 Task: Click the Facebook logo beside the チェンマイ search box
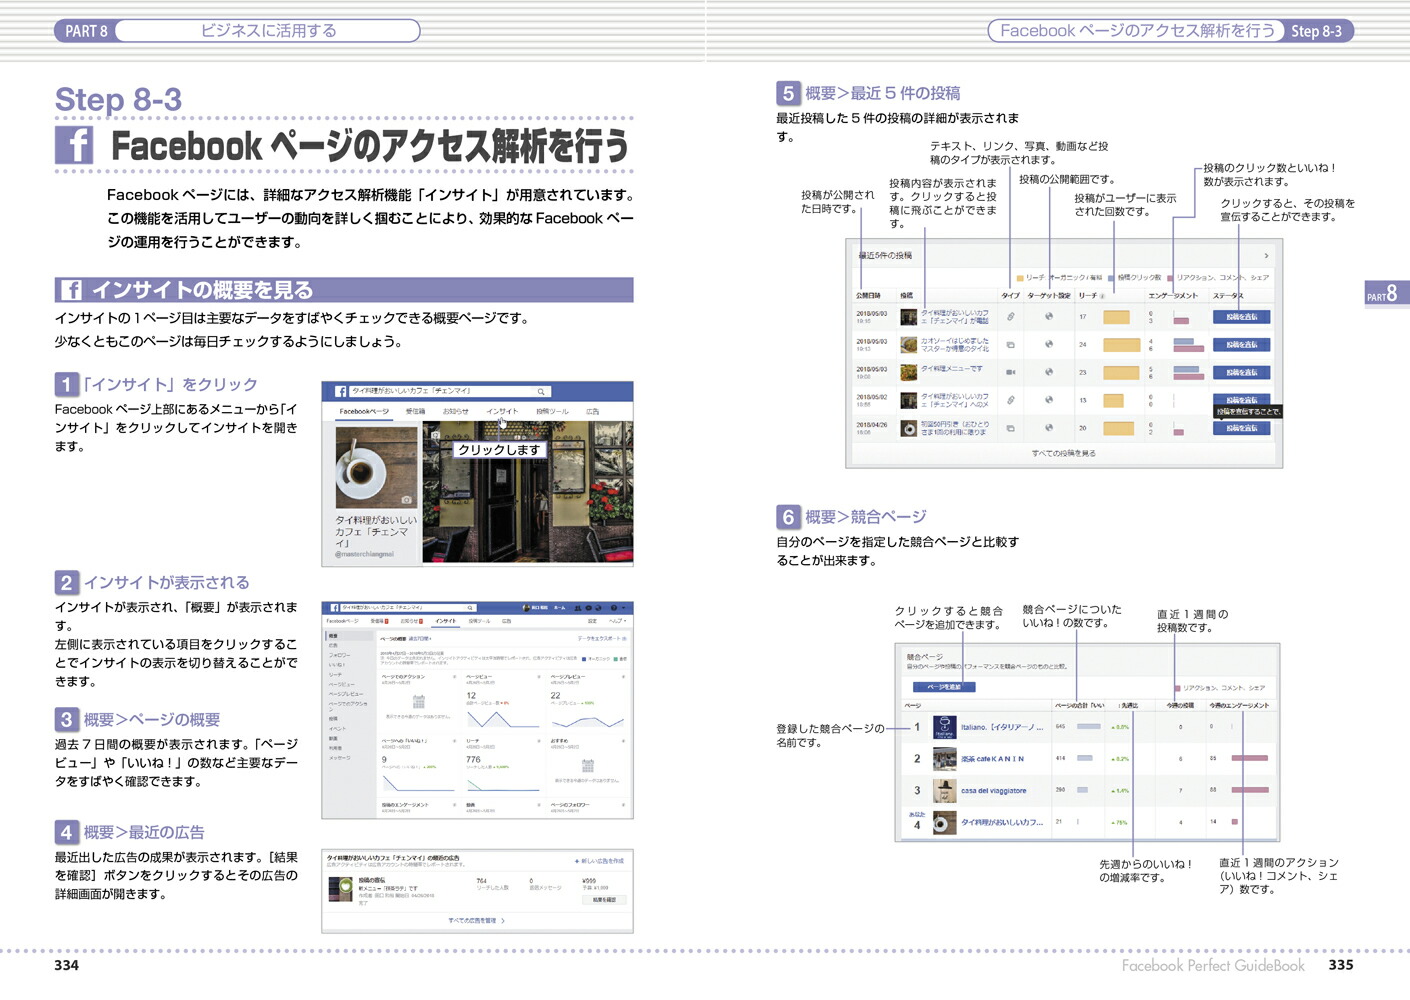[x=341, y=392]
